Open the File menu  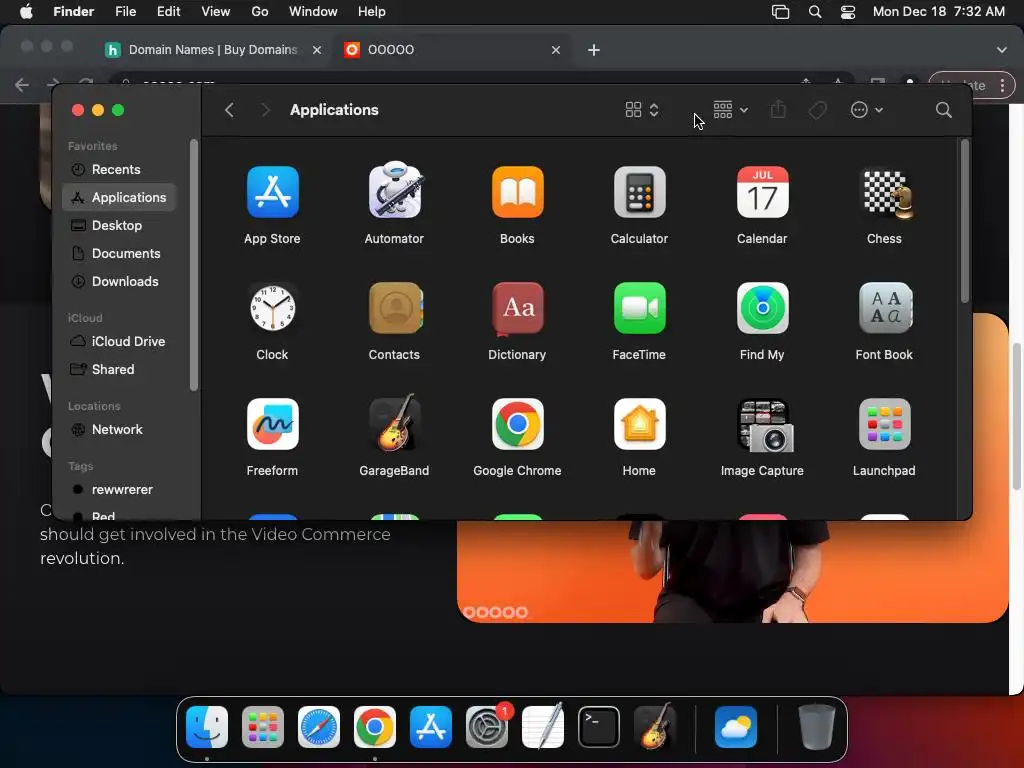pyautogui.click(x=125, y=12)
